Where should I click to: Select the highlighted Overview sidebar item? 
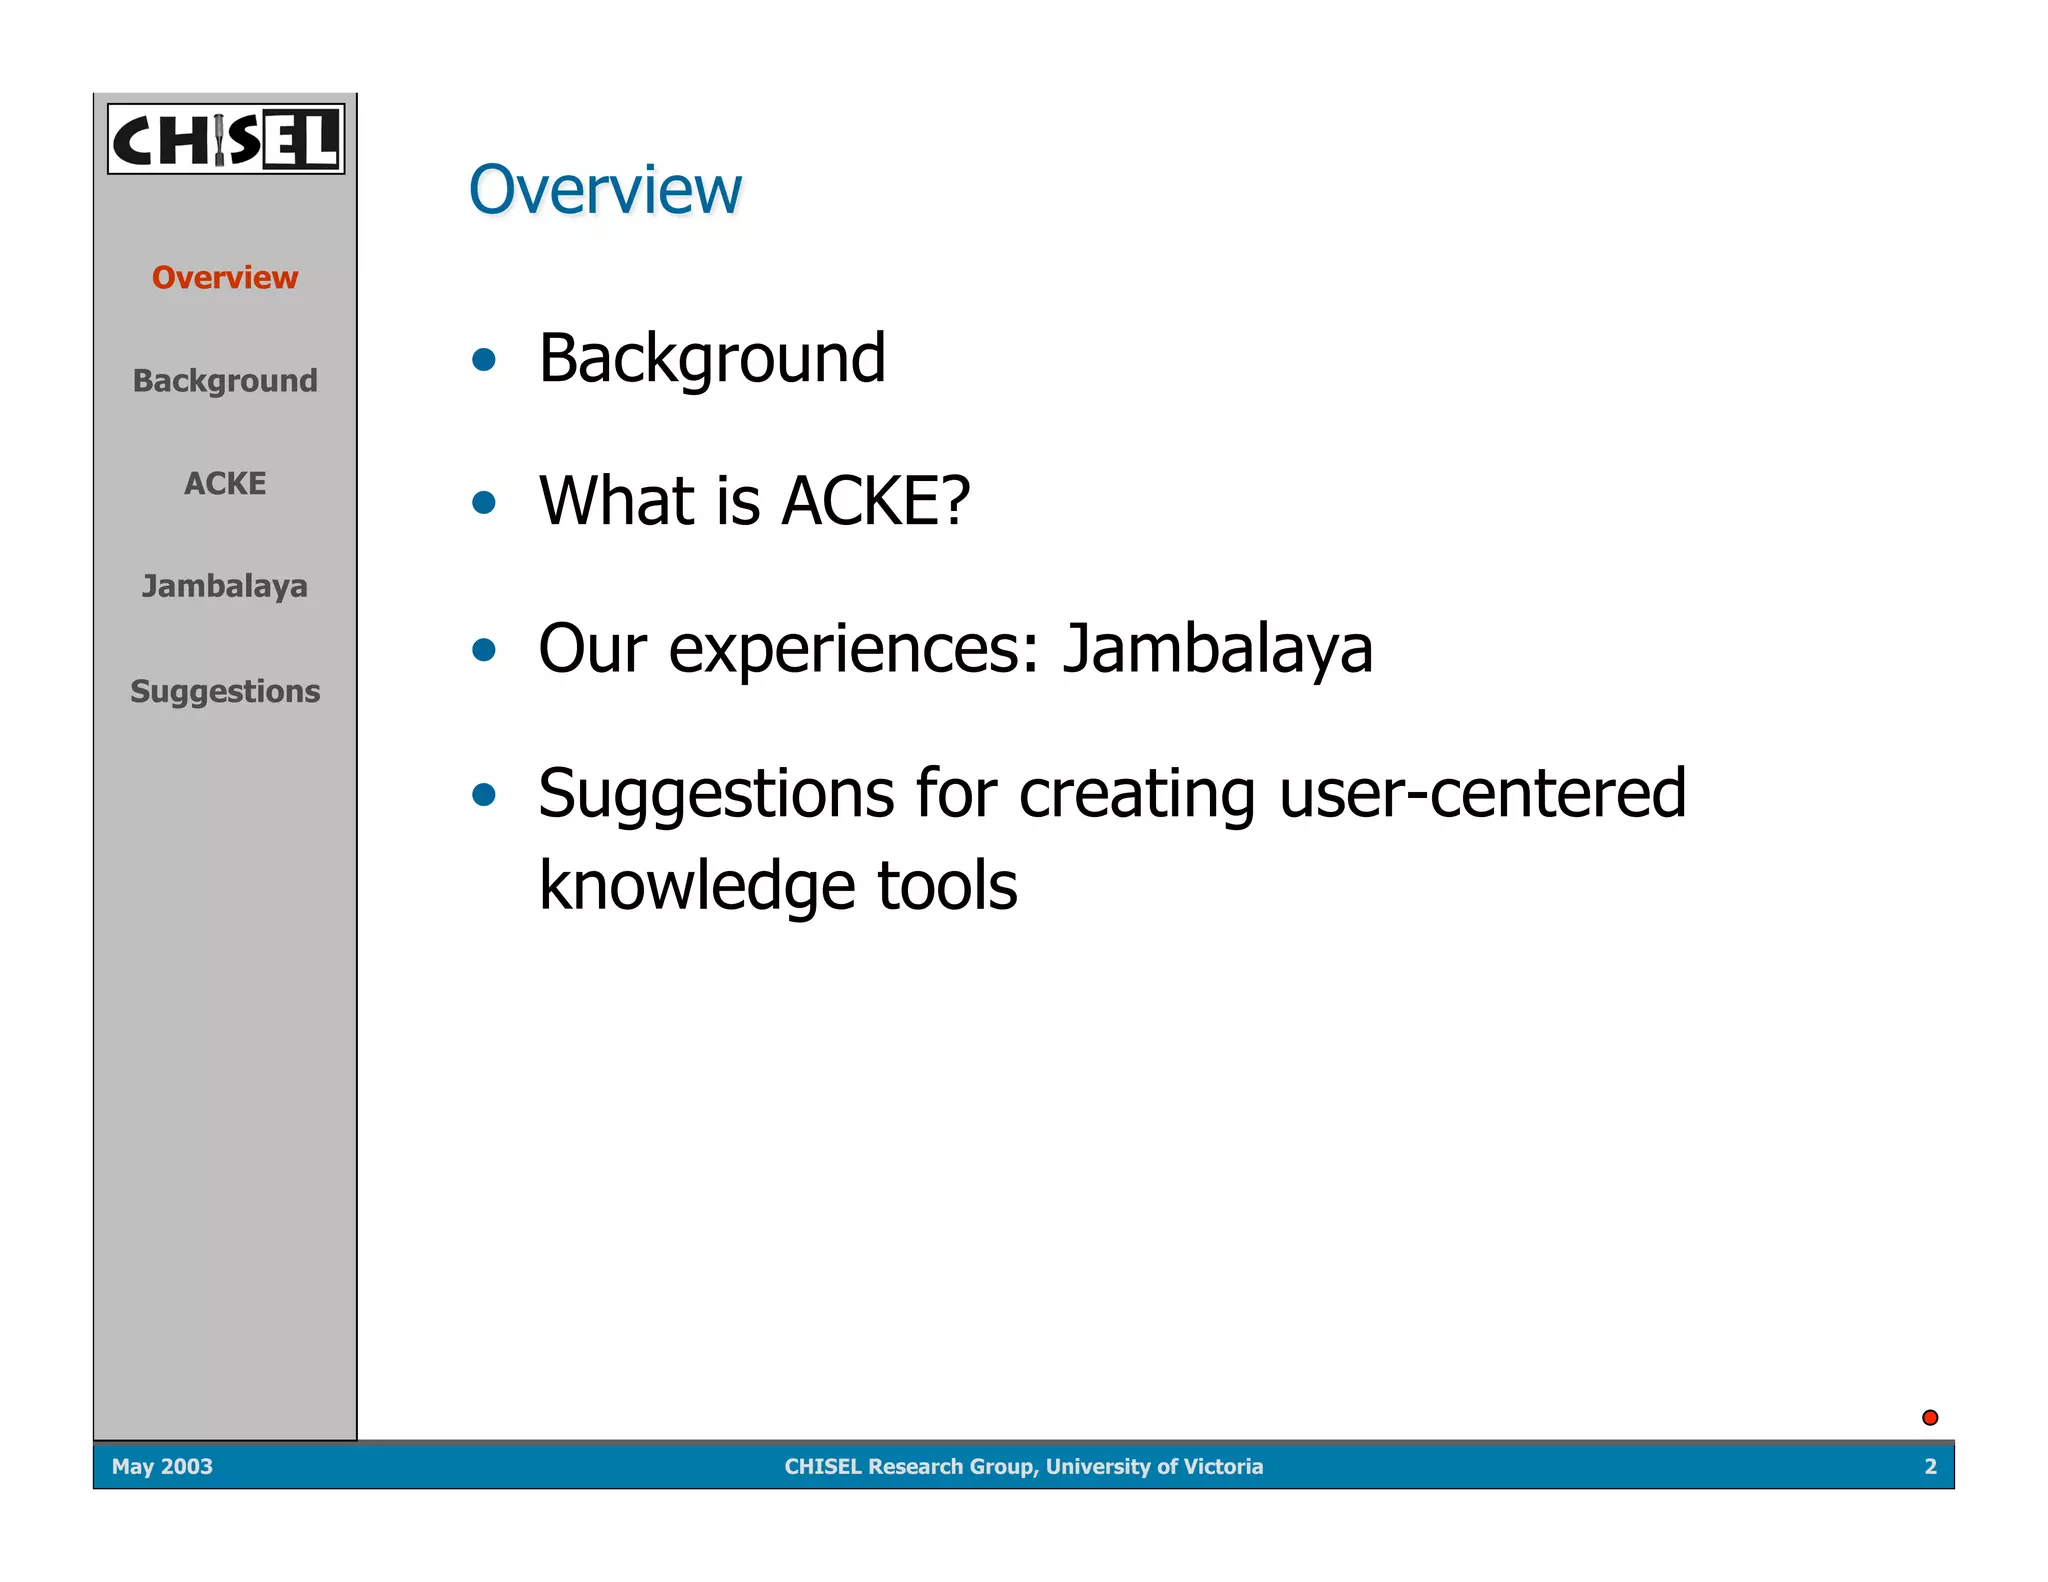225,277
